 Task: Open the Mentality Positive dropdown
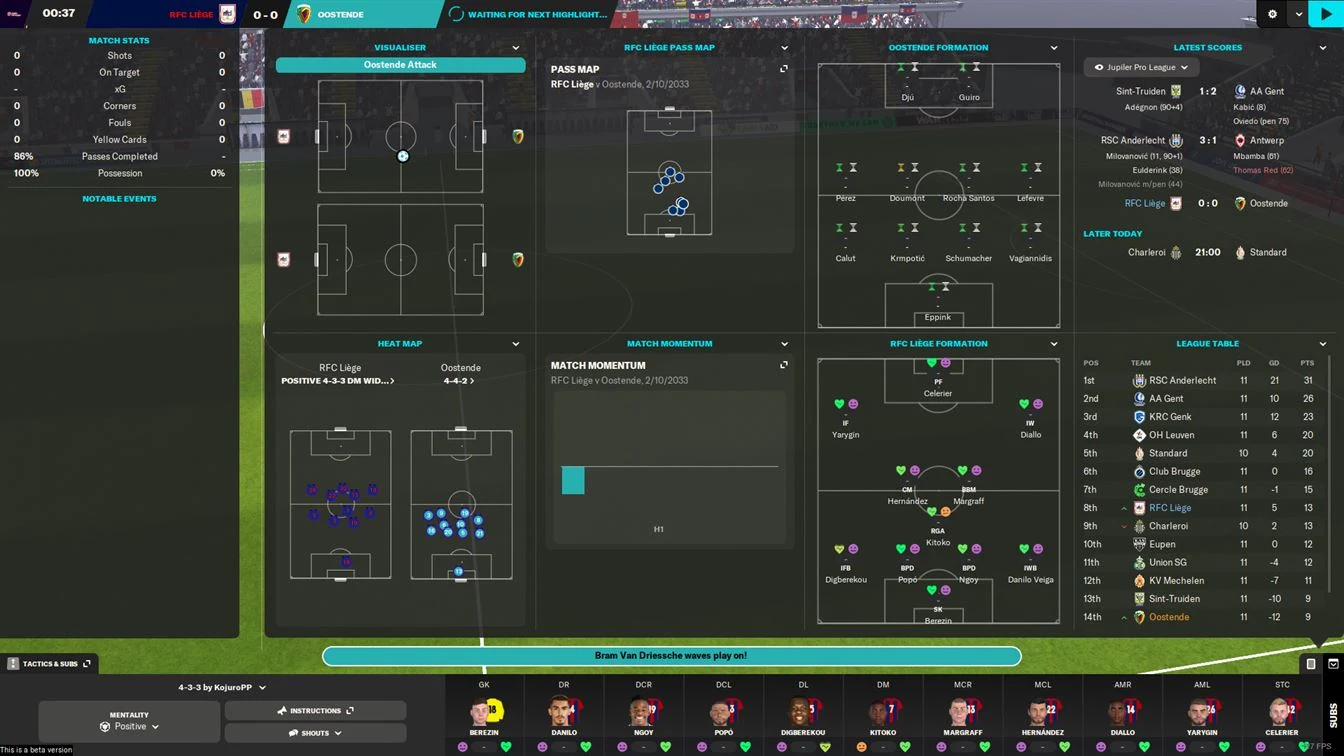(129, 721)
